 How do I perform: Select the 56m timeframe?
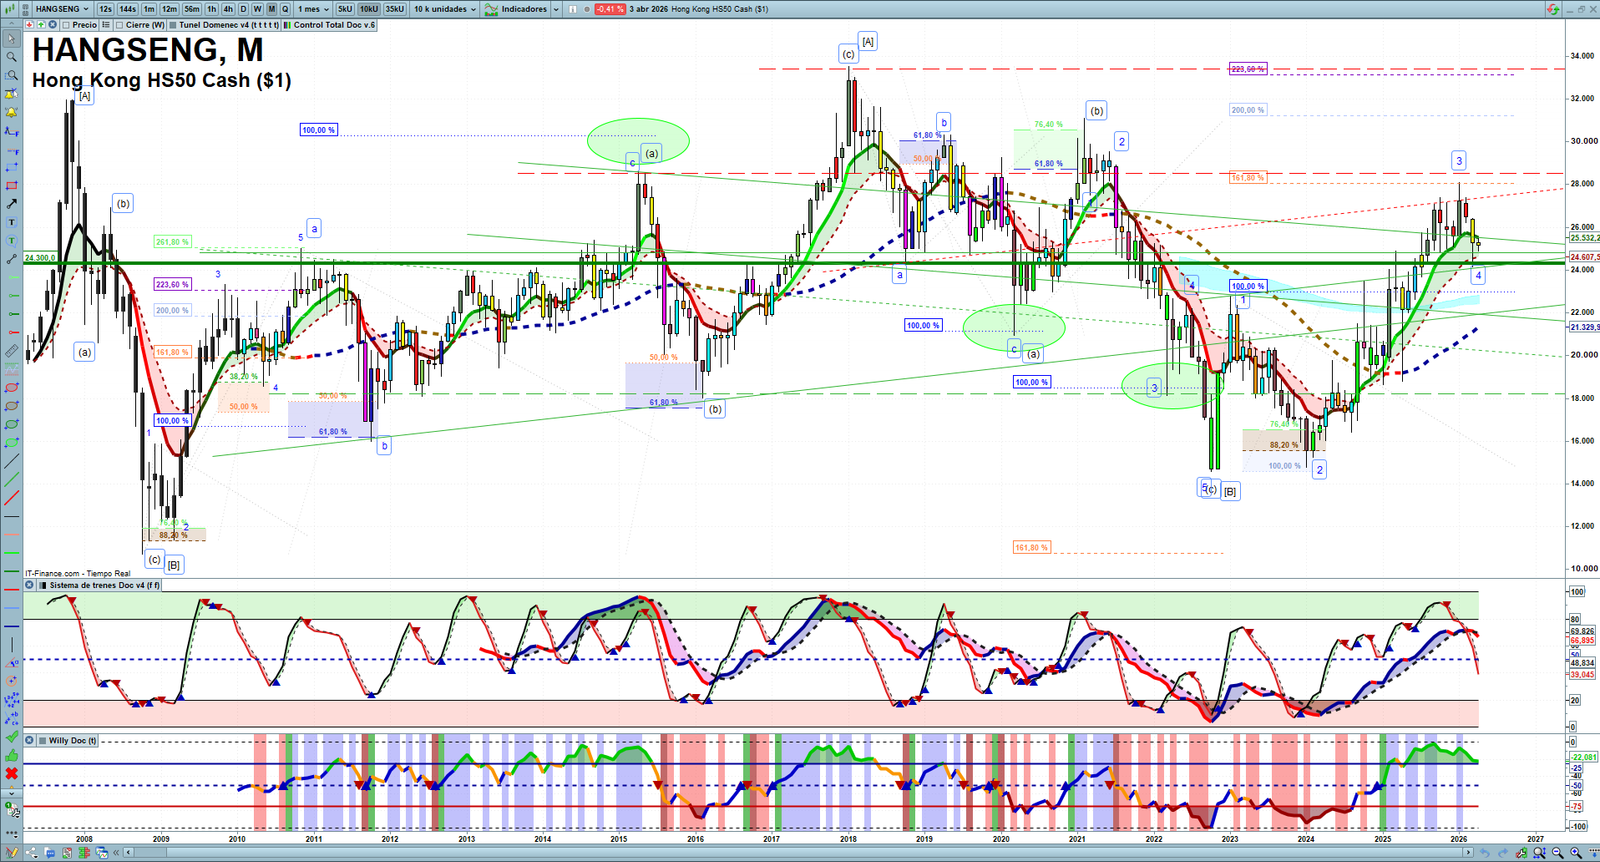[x=191, y=9]
